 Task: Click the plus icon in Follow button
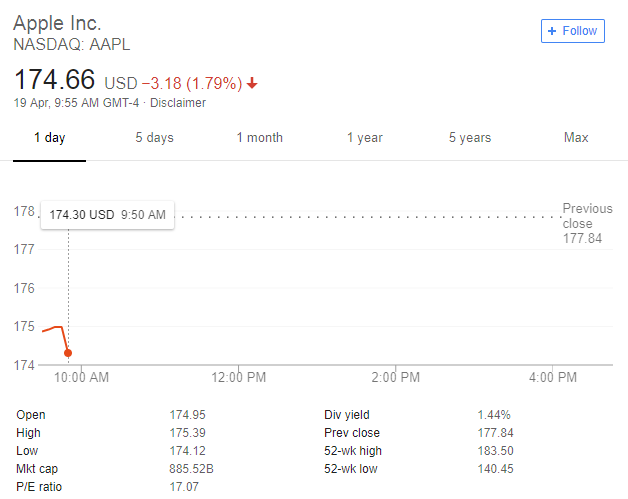tap(552, 31)
